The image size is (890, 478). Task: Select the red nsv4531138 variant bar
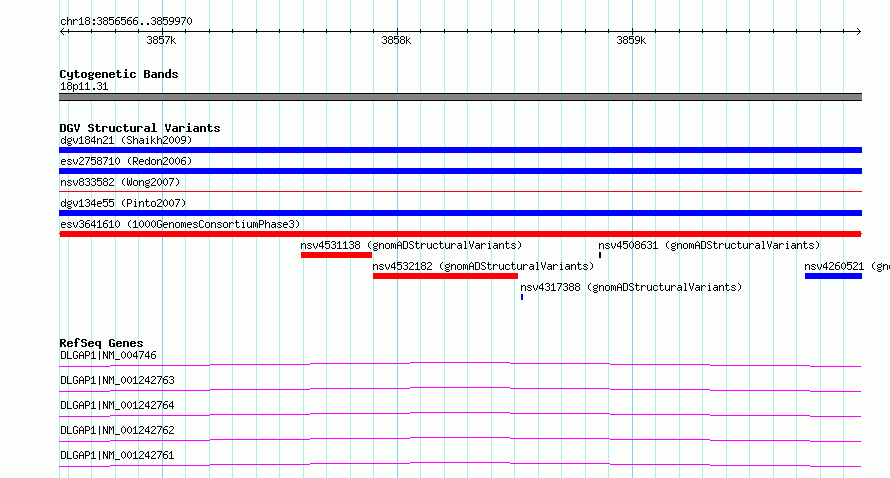pyautogui.click(x=337, y=255)
